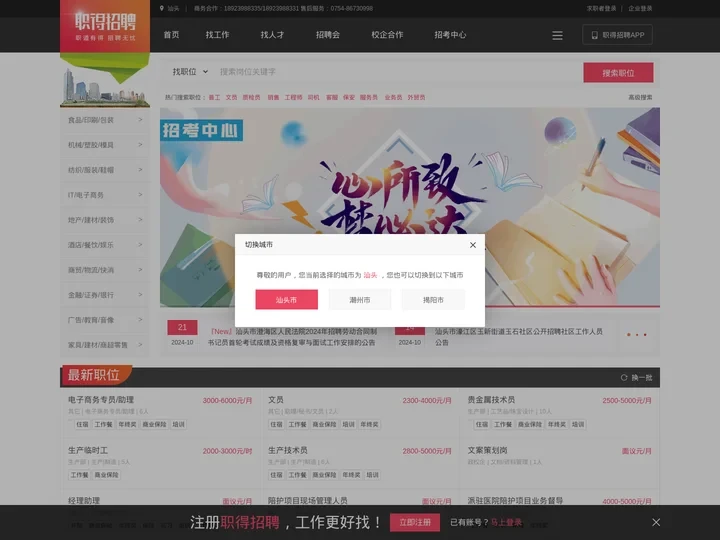
Task: Expand 纺织/服装/鞋帽 category
Action: (105, 170)
